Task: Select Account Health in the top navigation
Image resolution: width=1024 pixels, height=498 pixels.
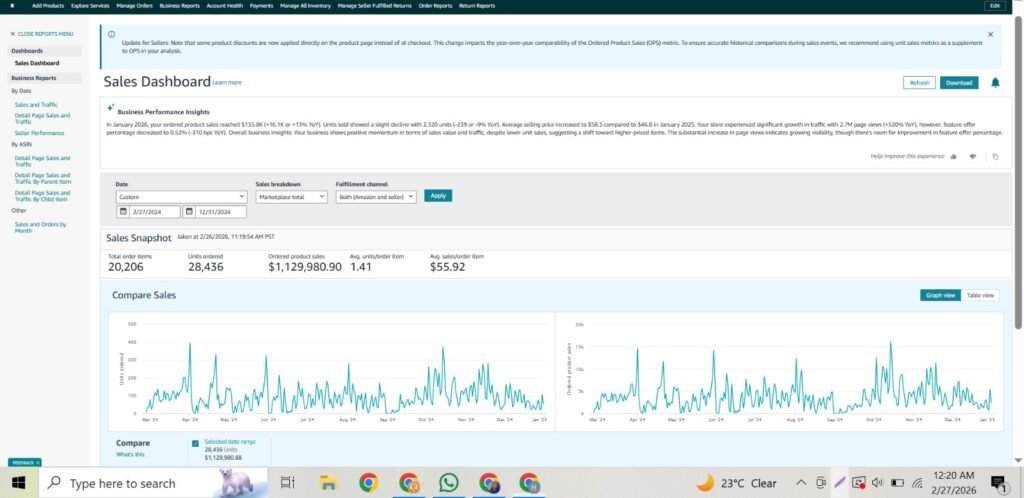Action: point(225,6)
